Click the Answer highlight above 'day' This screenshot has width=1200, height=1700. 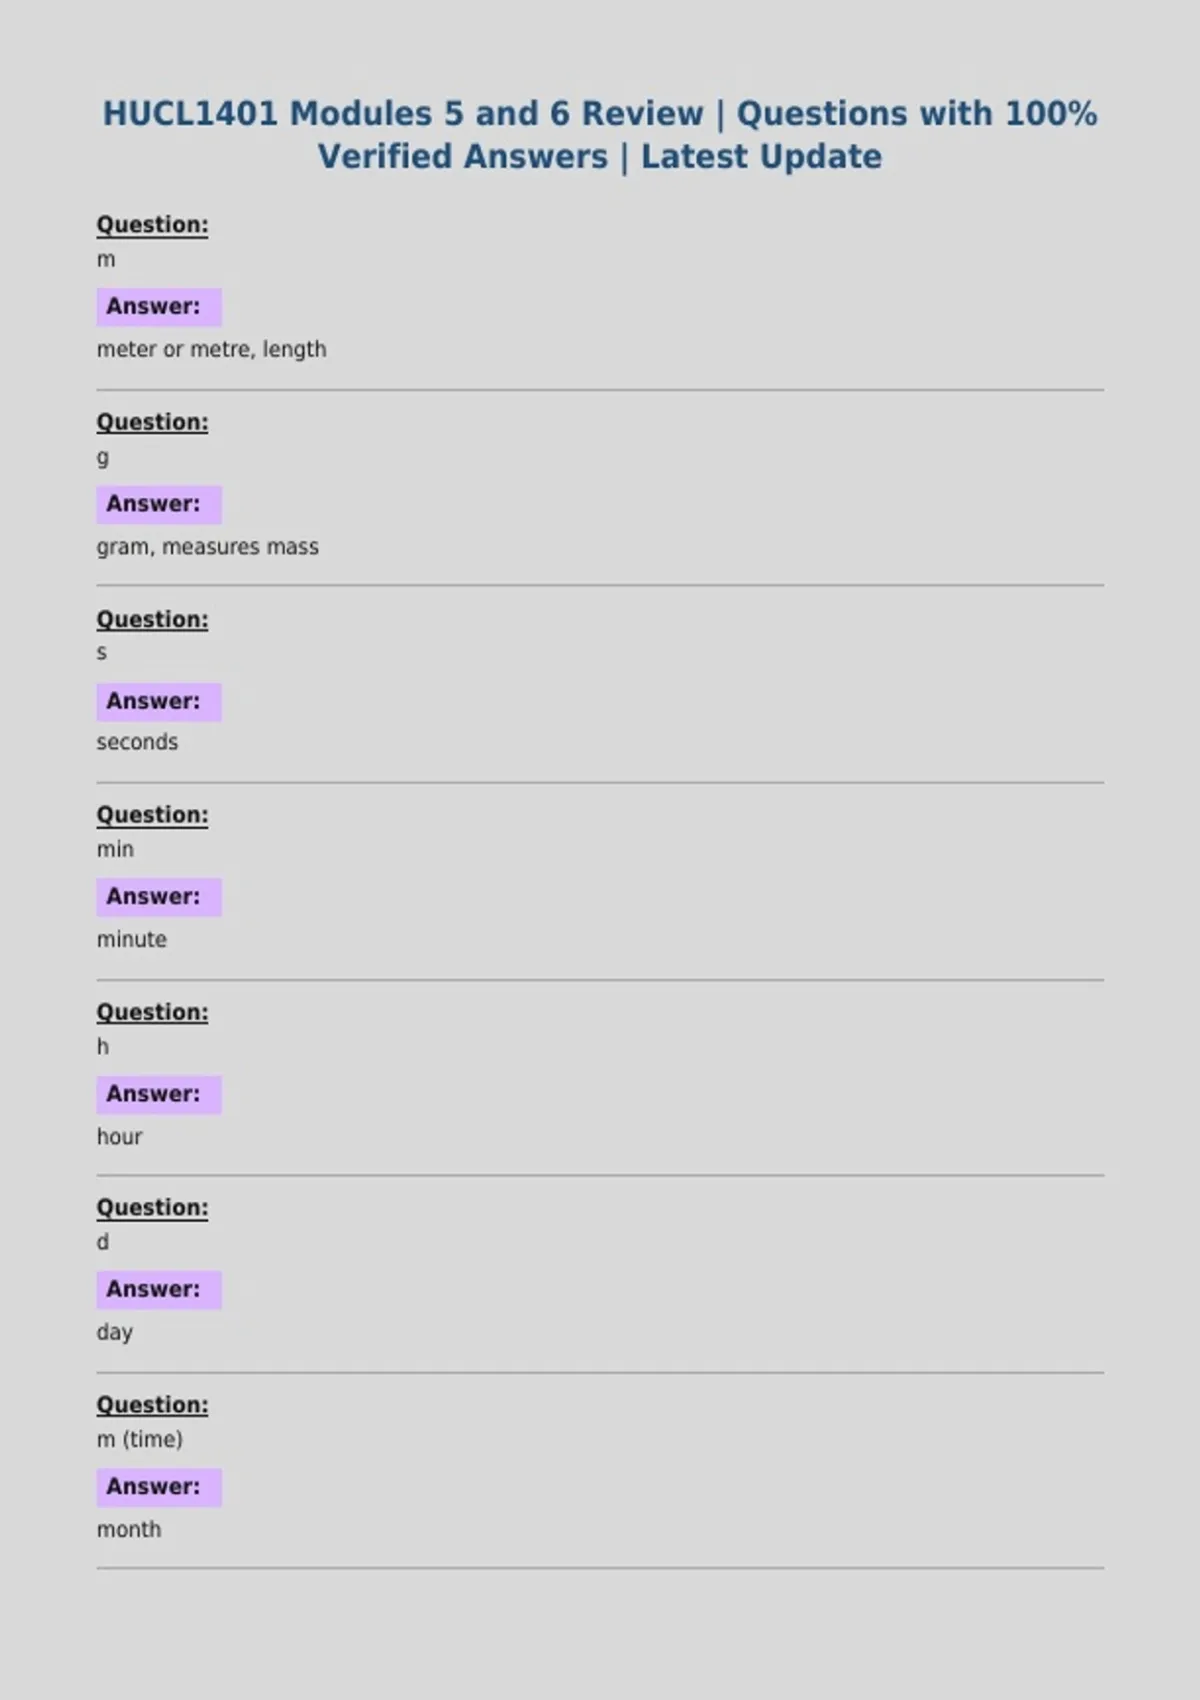tap(159, 1290)
